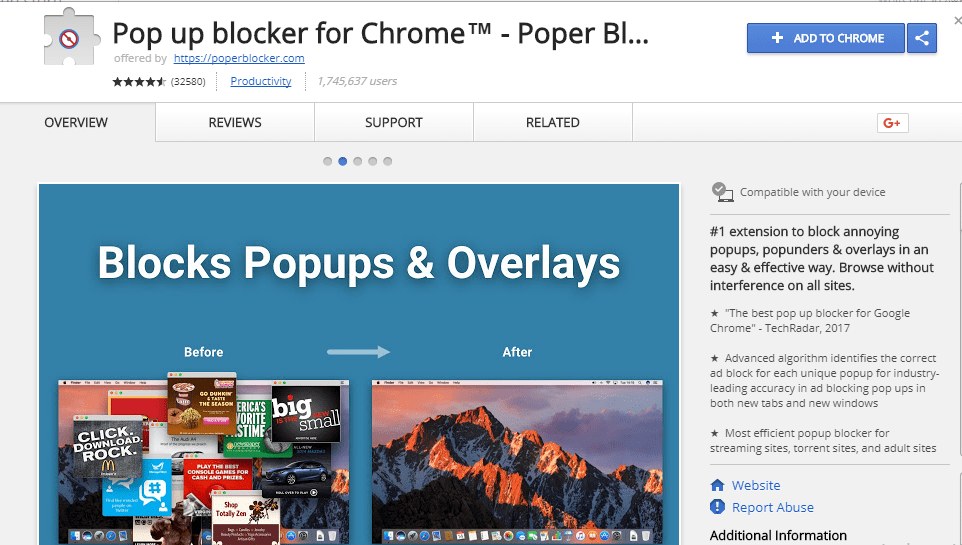Click the '#1 extension to block annoying' summary
The height and width of the screenshot is (545, 962).
click(822, 258)
